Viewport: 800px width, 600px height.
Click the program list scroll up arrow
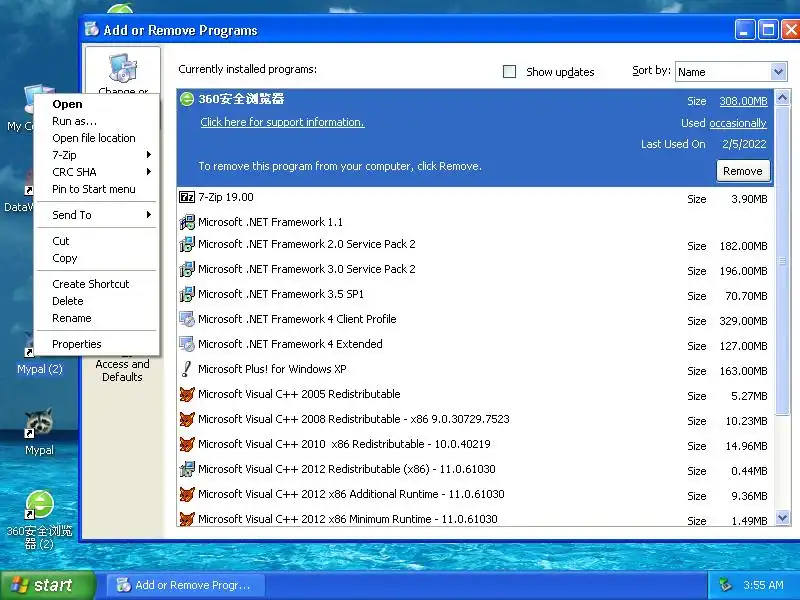[x=782, y=97]
